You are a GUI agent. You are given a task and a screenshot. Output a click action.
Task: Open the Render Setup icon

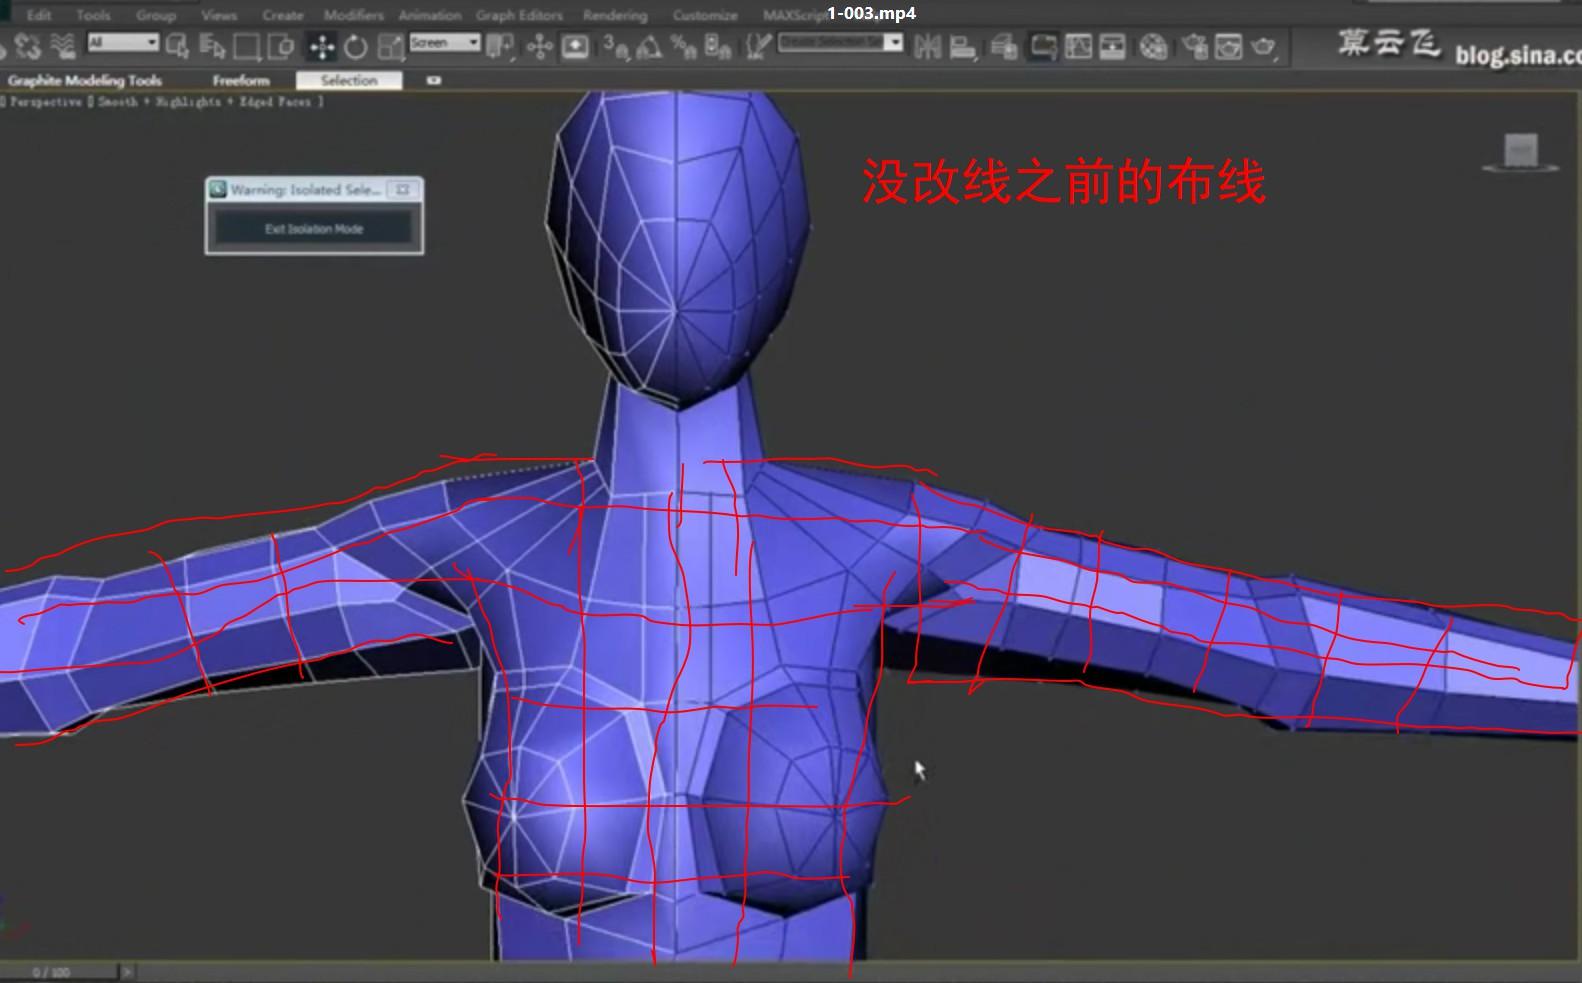click(1194, 46)
